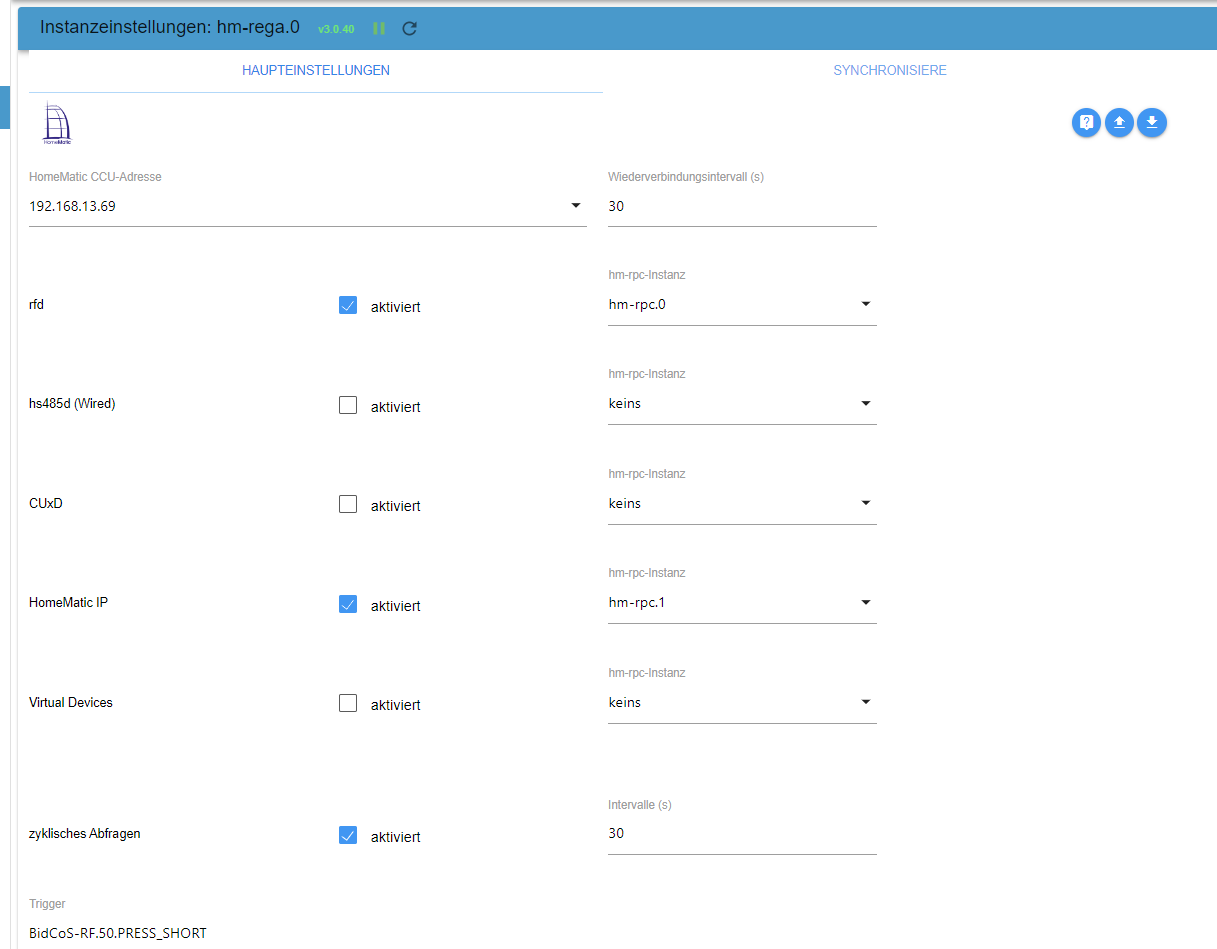Restart the hm-rega.0 instance
Viewport: 1217px width, 949px height.
tap(409, 28)
